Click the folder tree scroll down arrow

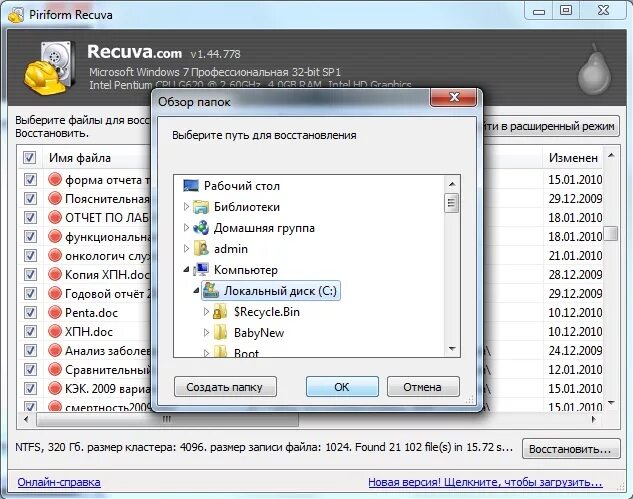[452, 348]
